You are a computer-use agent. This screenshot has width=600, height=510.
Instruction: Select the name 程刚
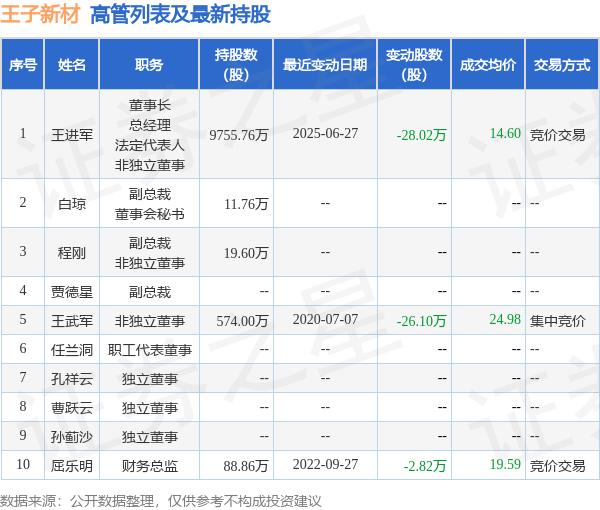coord(72,253)
